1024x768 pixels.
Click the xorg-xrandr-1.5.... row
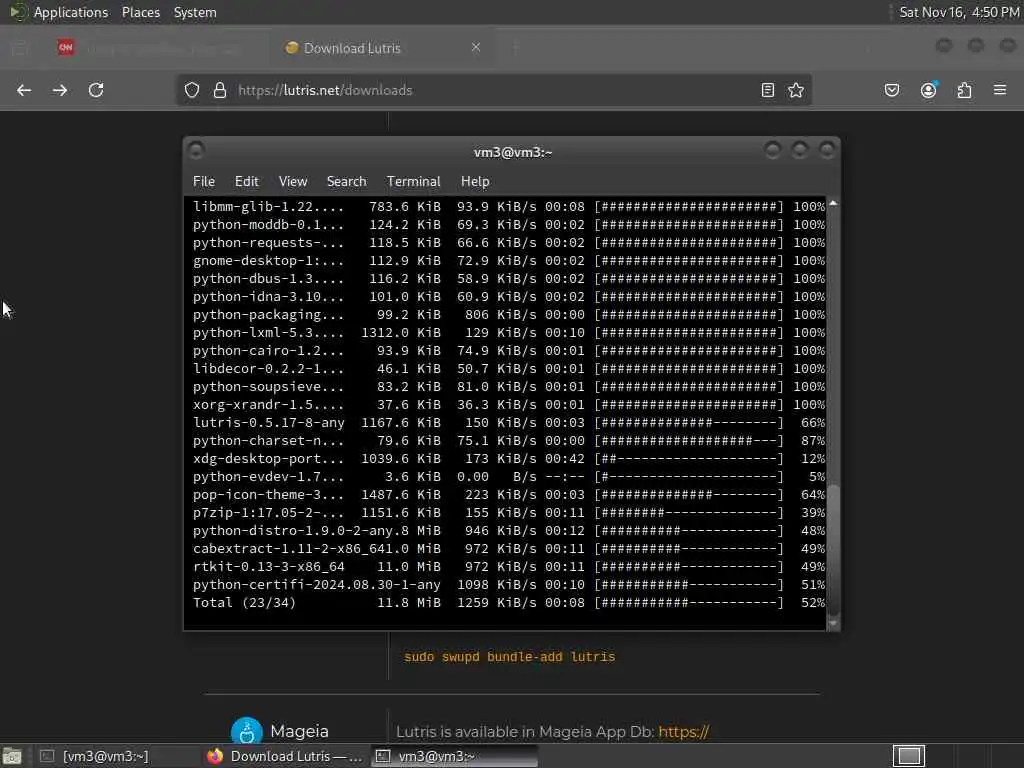[509, 404]
